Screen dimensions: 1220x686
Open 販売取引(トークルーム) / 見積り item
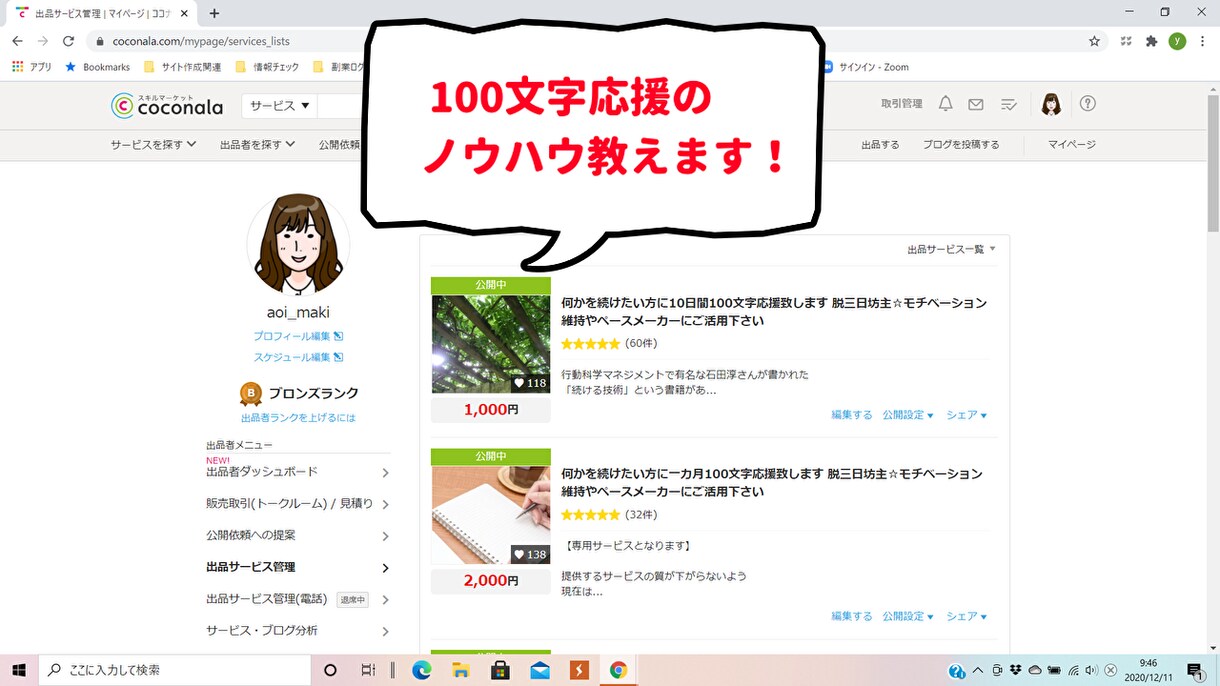pos(298,504)
